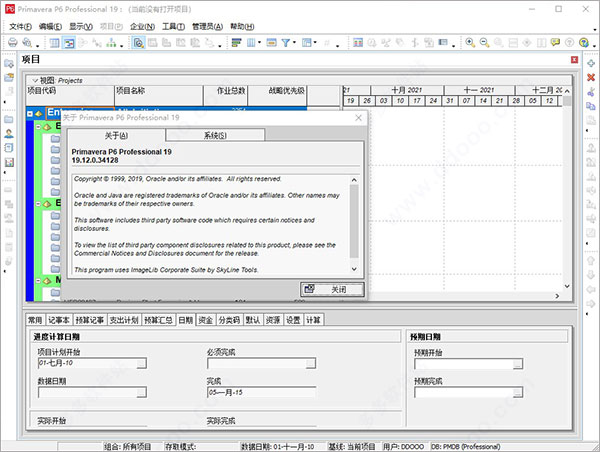Open the Bars settings icon
Viewport: 600px width, 452px height.
pos(236,42)
